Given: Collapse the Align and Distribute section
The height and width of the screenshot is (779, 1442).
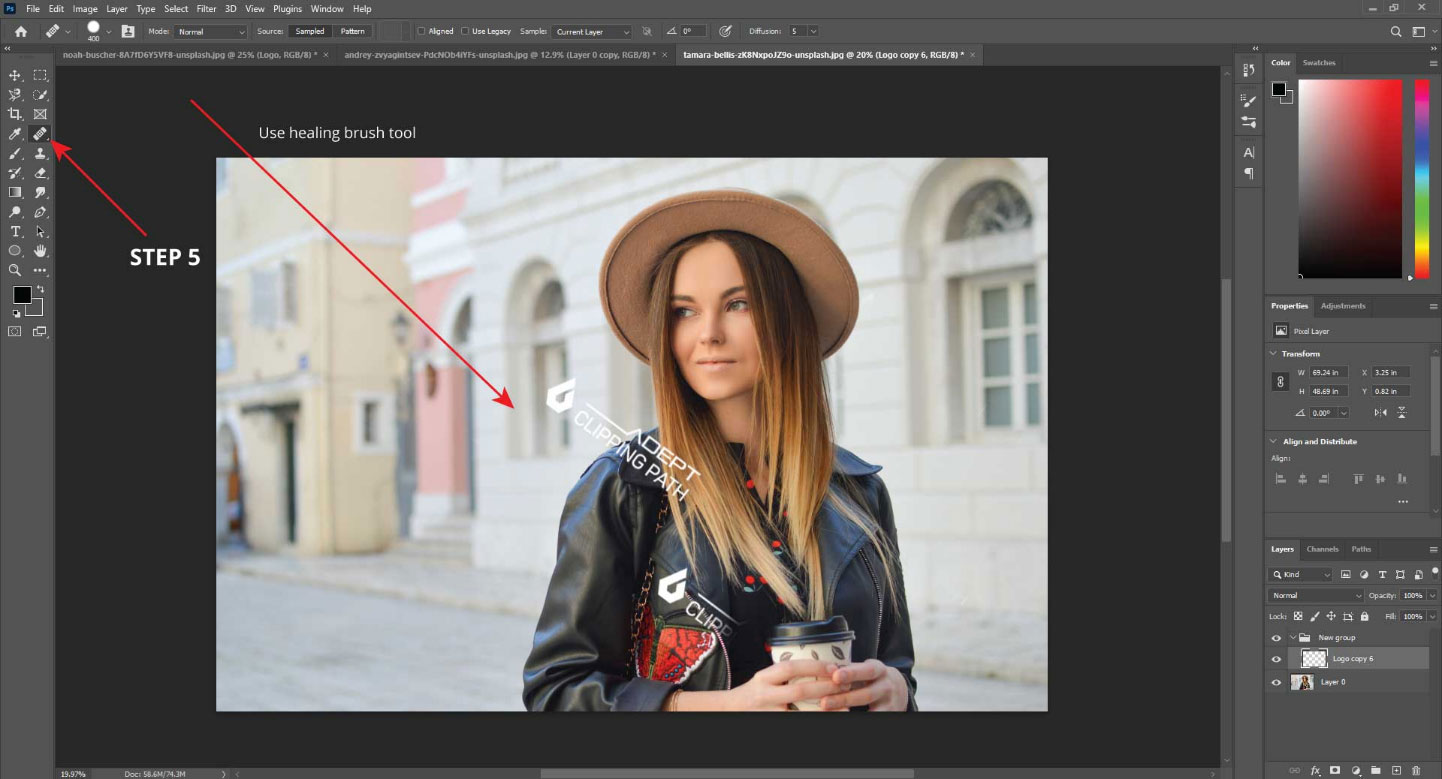Looking at the screenshot, I should coord(1273,442).
